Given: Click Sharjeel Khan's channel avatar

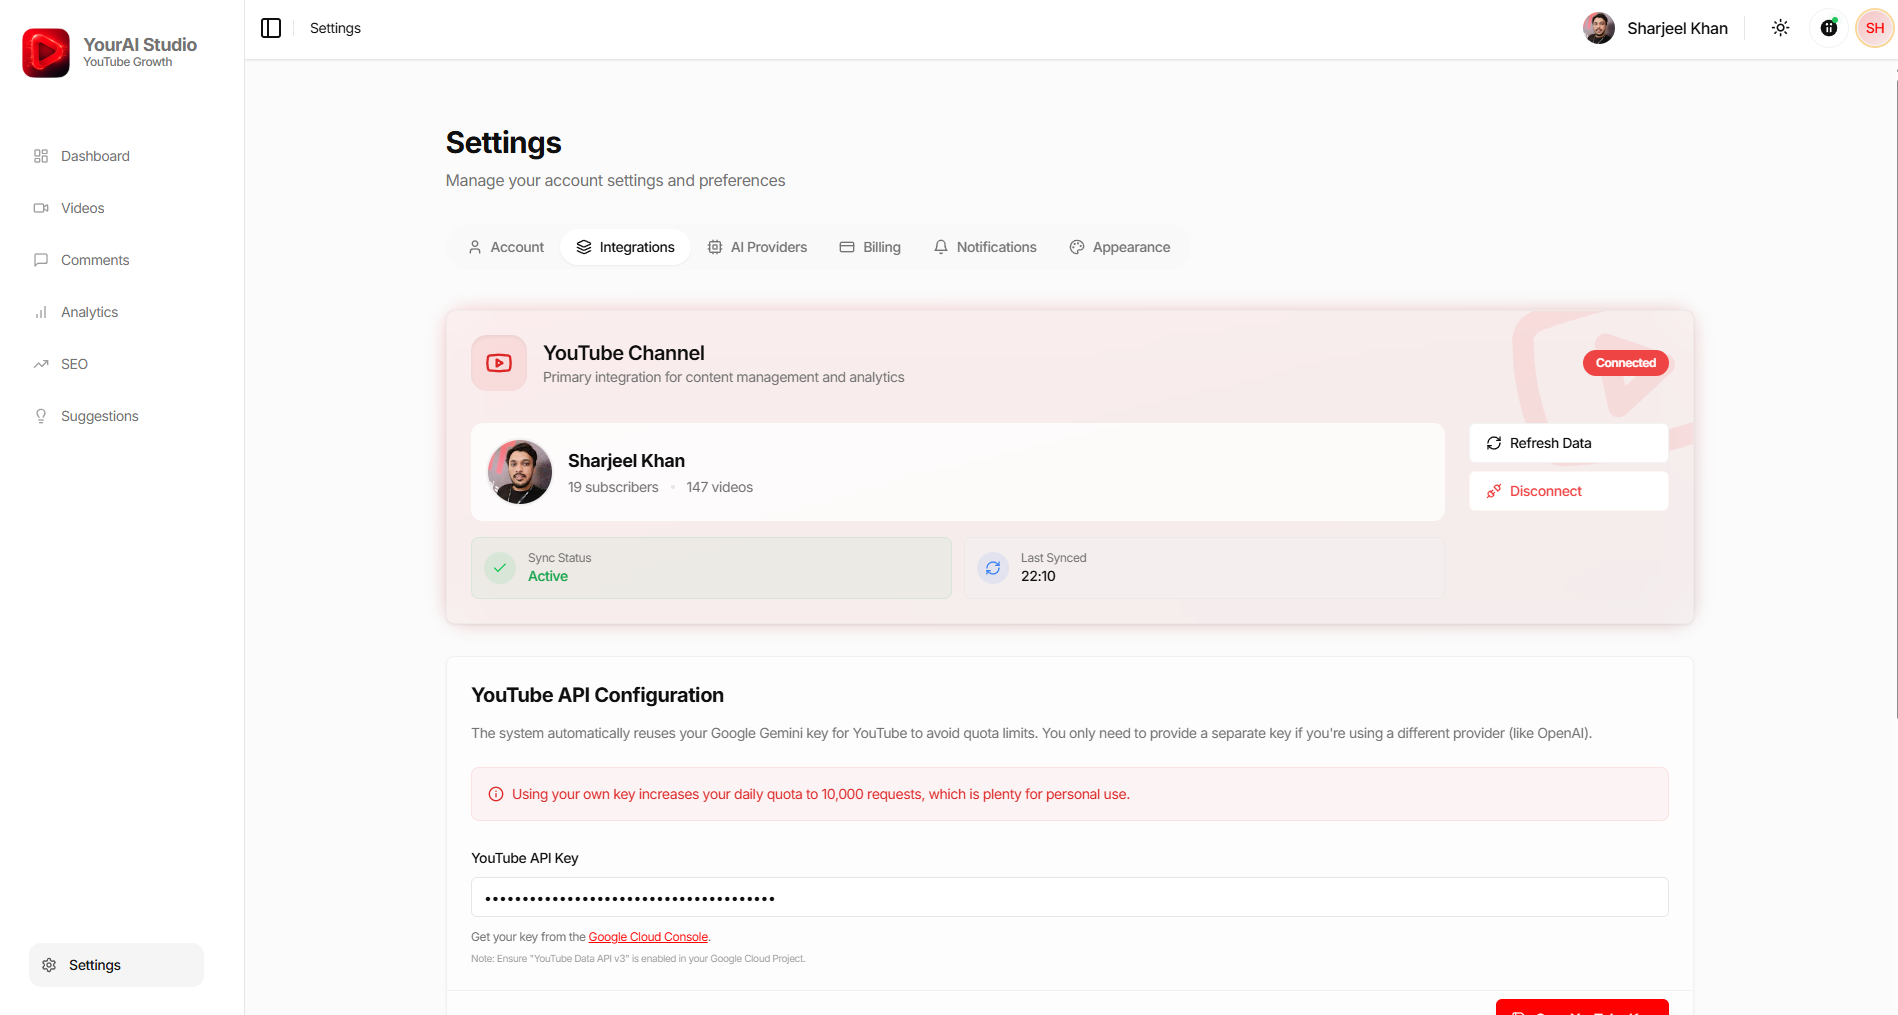Looking at the screenshot, I should [x=519, y=471].
